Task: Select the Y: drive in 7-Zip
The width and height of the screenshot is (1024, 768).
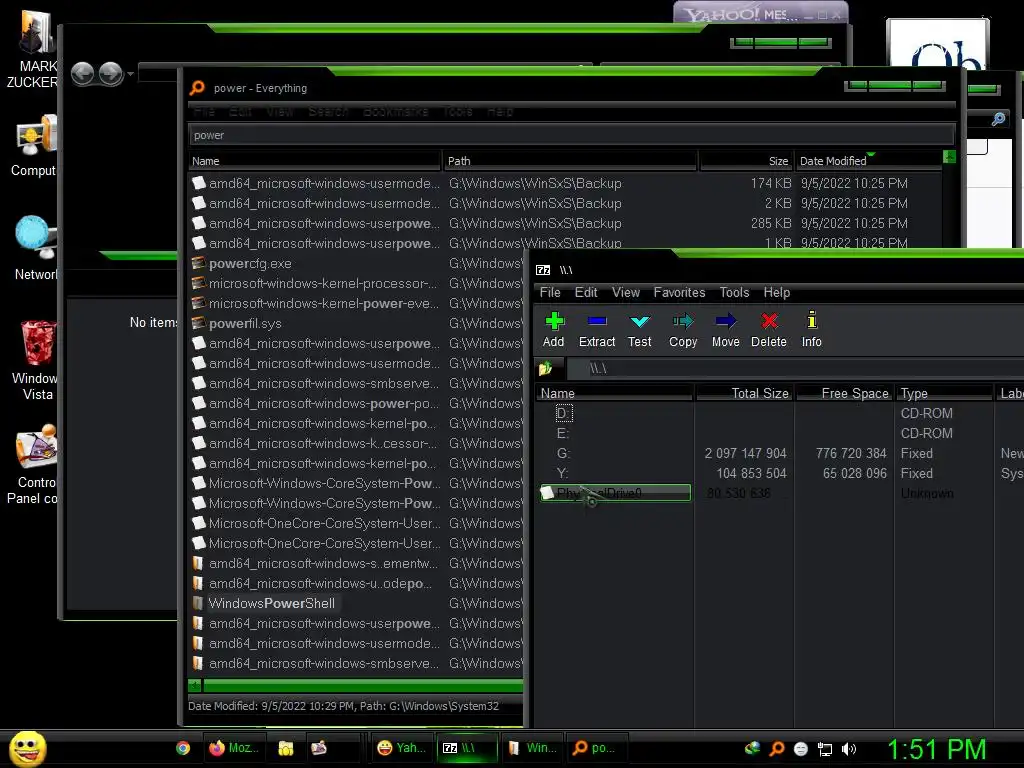Action: point(563,473)
